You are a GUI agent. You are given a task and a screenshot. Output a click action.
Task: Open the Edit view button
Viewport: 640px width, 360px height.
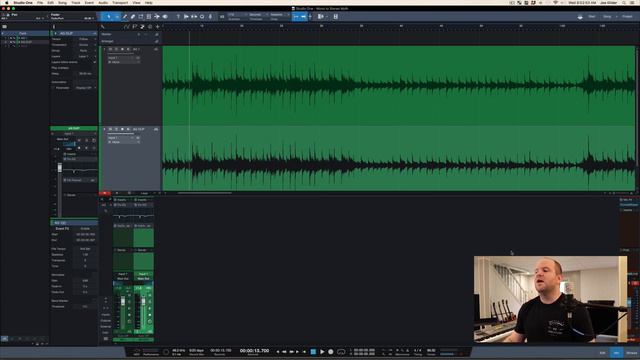(602, 353)
